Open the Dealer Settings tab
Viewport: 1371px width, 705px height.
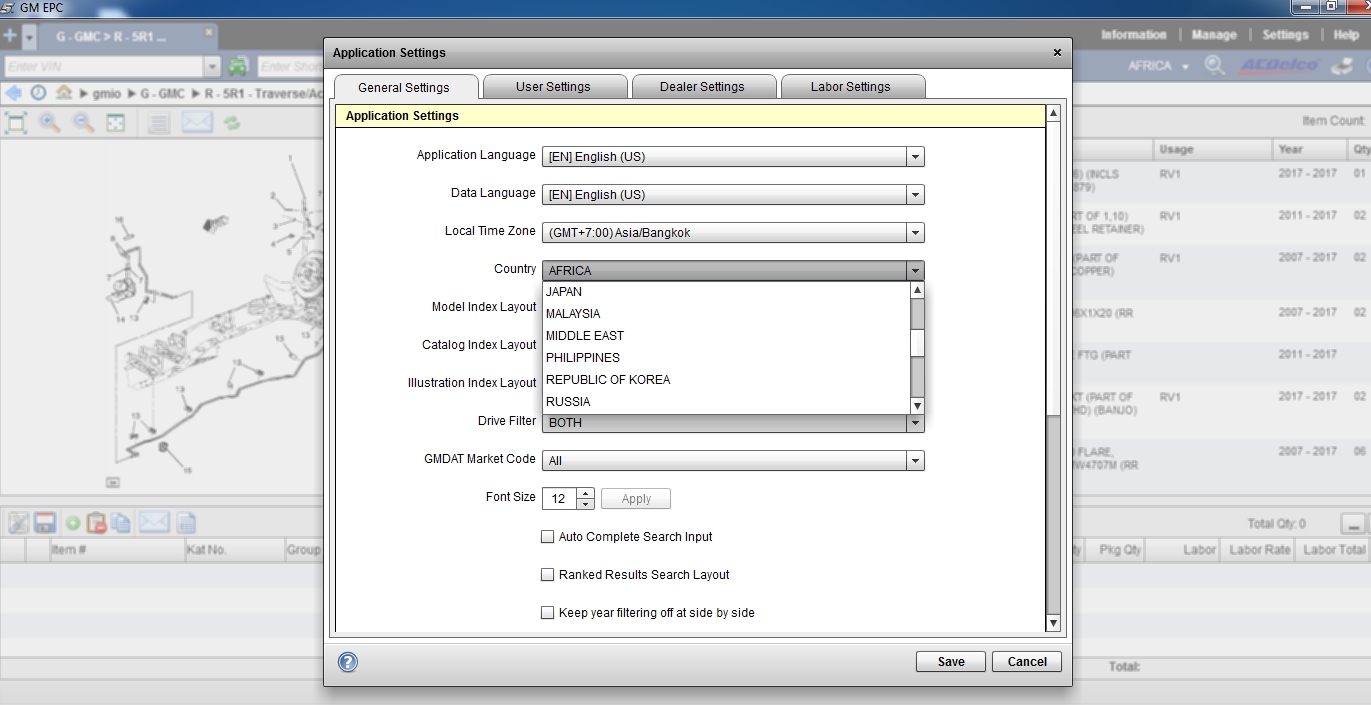702,87
